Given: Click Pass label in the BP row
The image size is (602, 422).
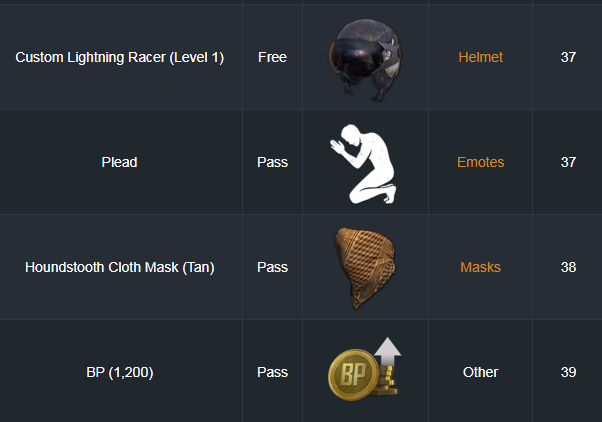Looking at the screenshot, I should (272, 372).
